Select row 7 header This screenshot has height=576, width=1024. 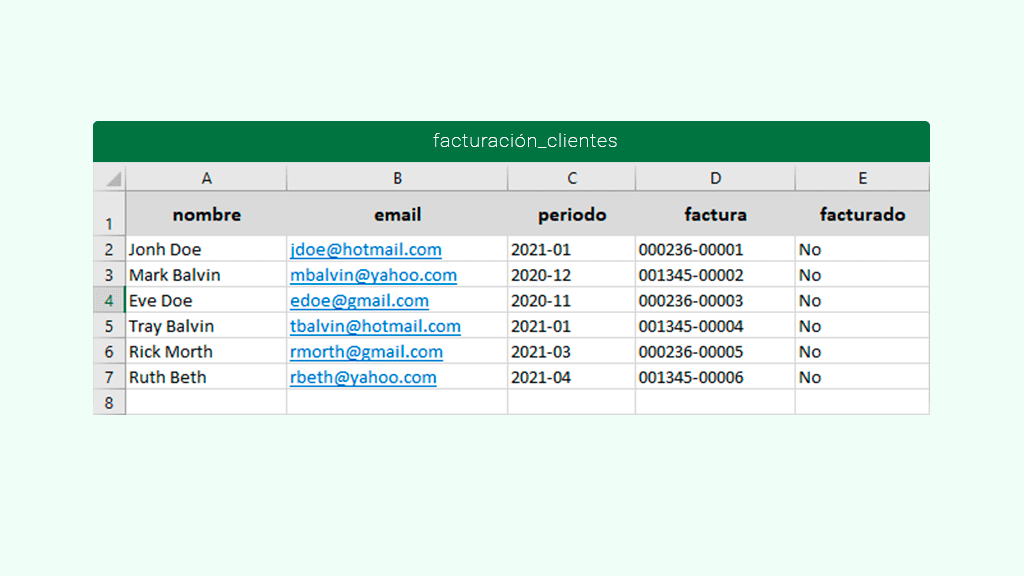[x=109, y=377]
